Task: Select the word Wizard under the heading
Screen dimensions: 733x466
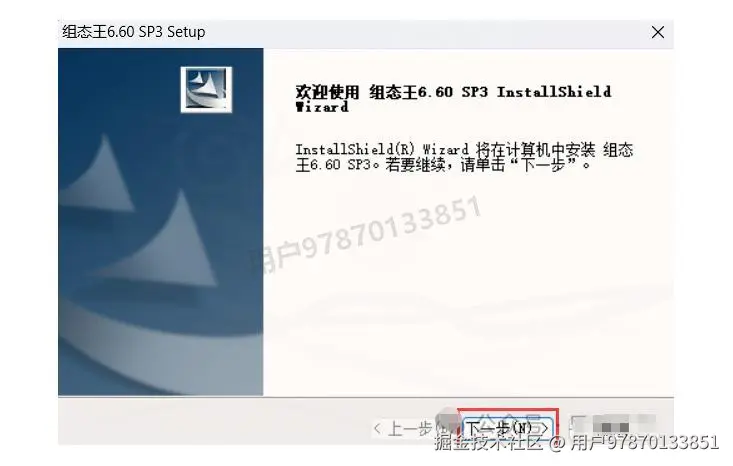Action: pos(322,107)
